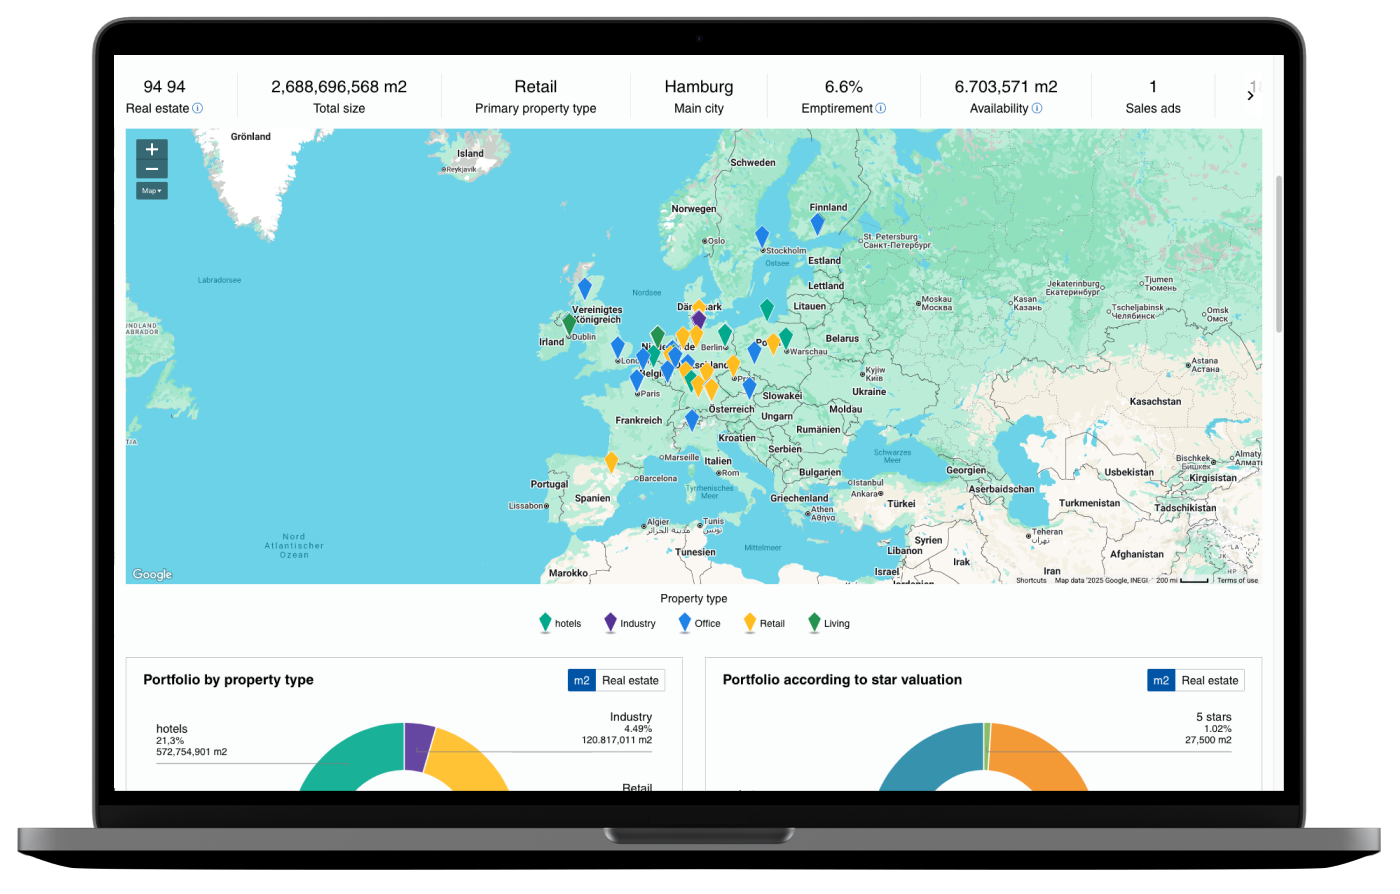Click the Google logo on the map

coord(152,574)
